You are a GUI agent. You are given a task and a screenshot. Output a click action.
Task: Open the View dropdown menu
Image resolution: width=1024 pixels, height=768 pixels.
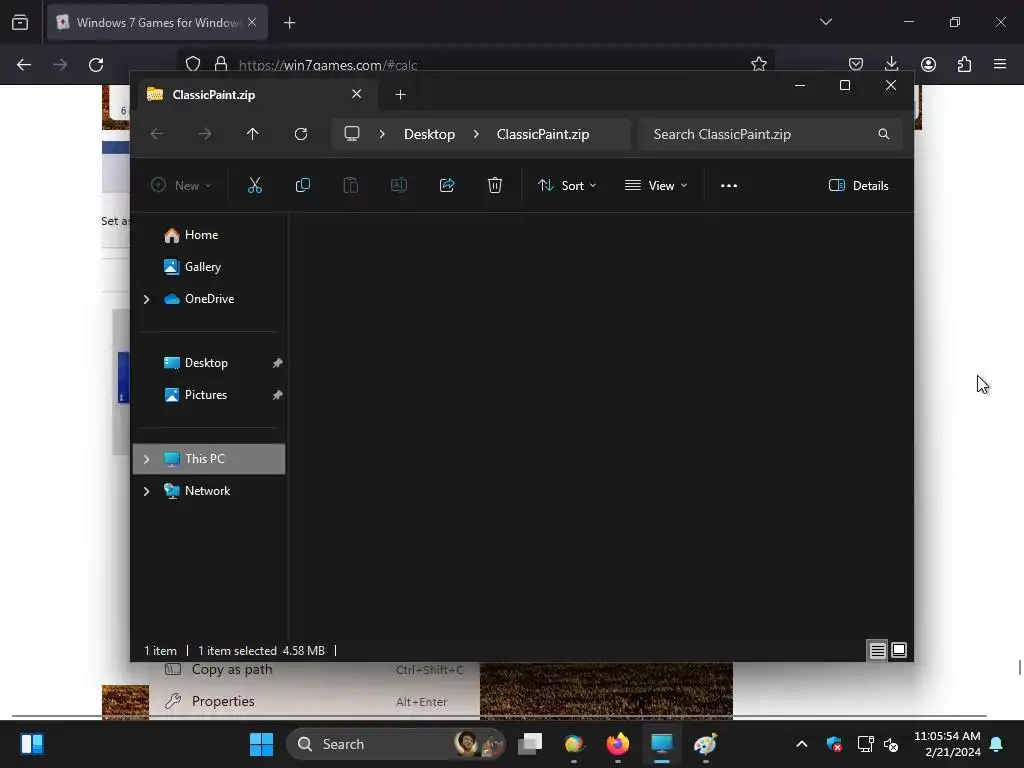[x=656, y=185]
